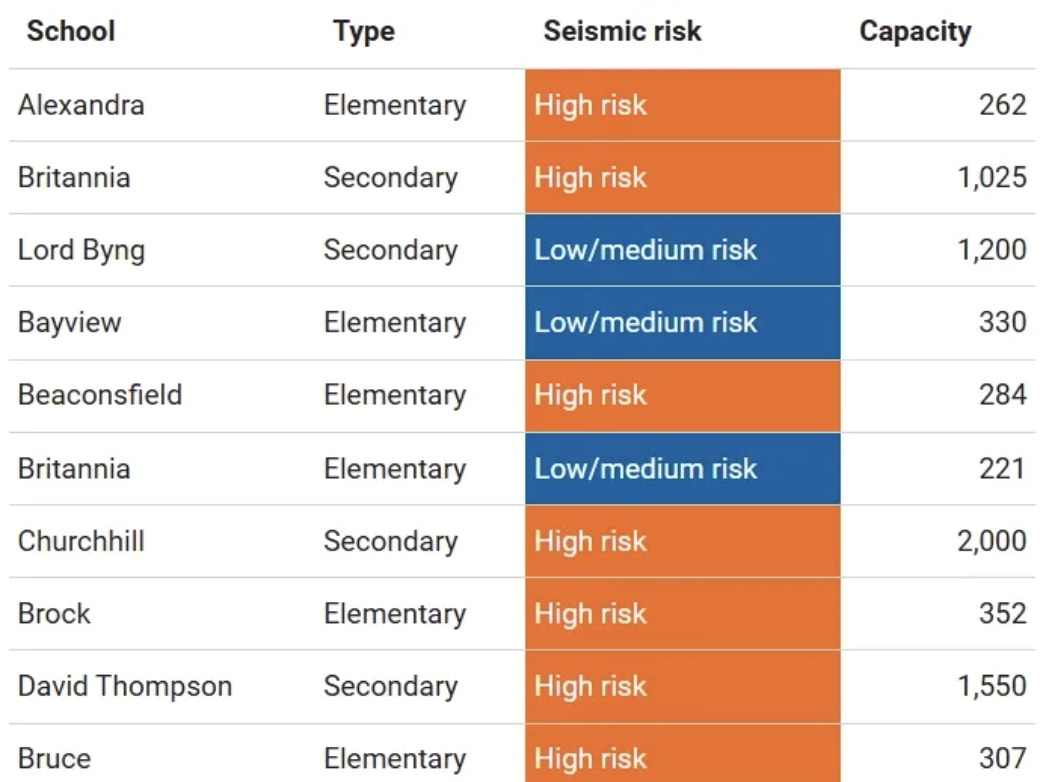This screenshot has width=1050, height=782.
Task: Select the Alexandra school name
Action: (81, 105)
